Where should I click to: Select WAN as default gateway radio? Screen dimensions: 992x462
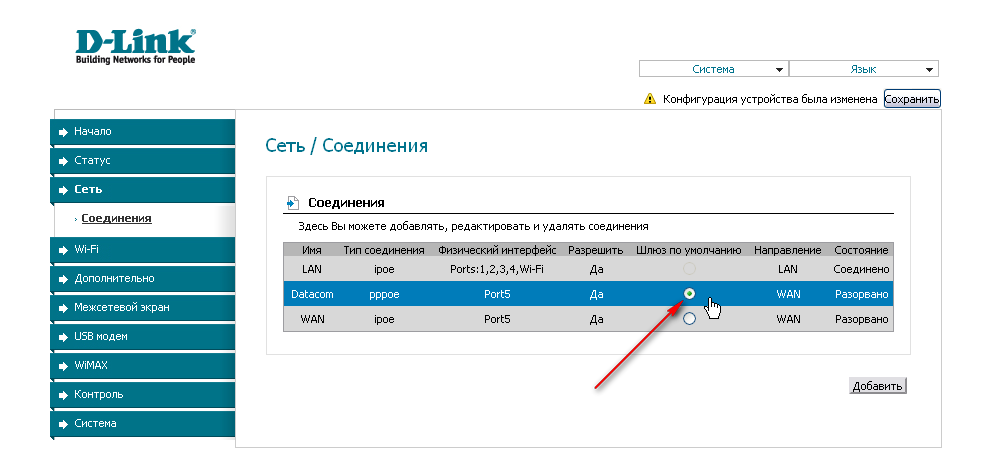tap(690, 319)
